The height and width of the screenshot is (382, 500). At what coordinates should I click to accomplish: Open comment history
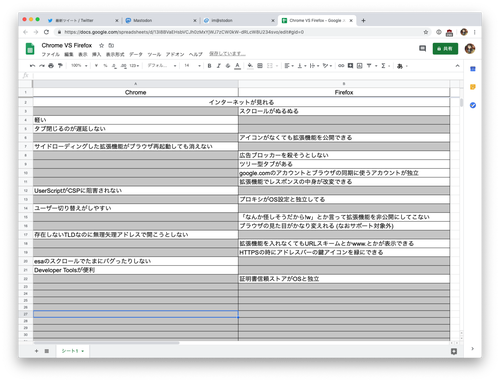click(x=422, y=49)
